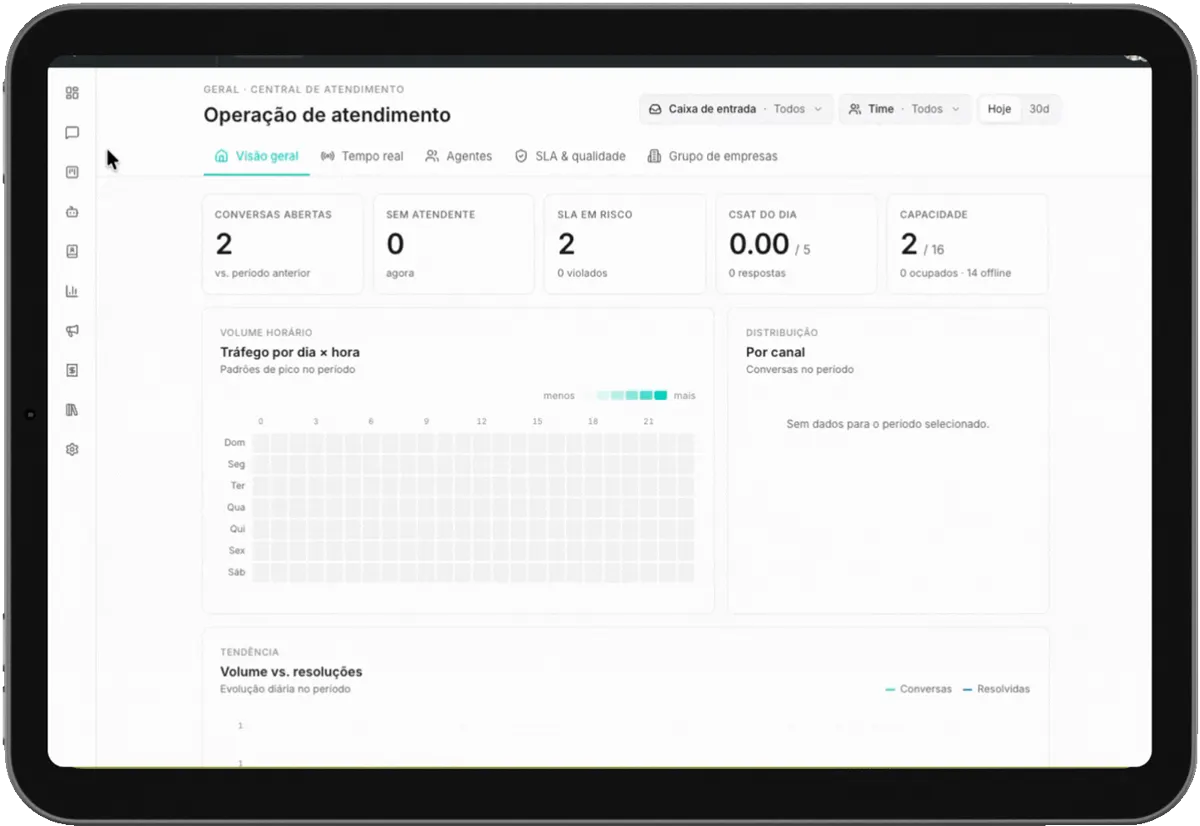
Task: Open the dollar billing sidebar icon
Action: (72, 370)
